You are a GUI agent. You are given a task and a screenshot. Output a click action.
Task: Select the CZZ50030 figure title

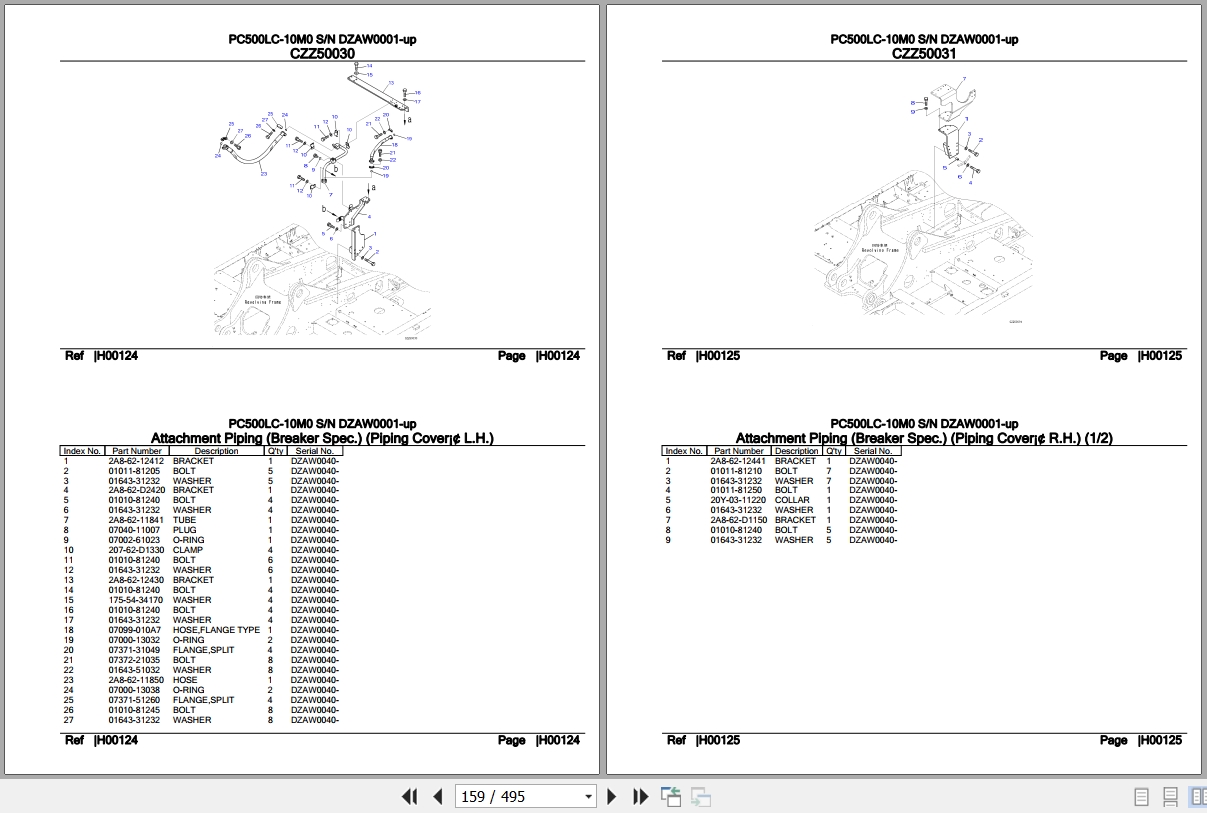point(321,54)
